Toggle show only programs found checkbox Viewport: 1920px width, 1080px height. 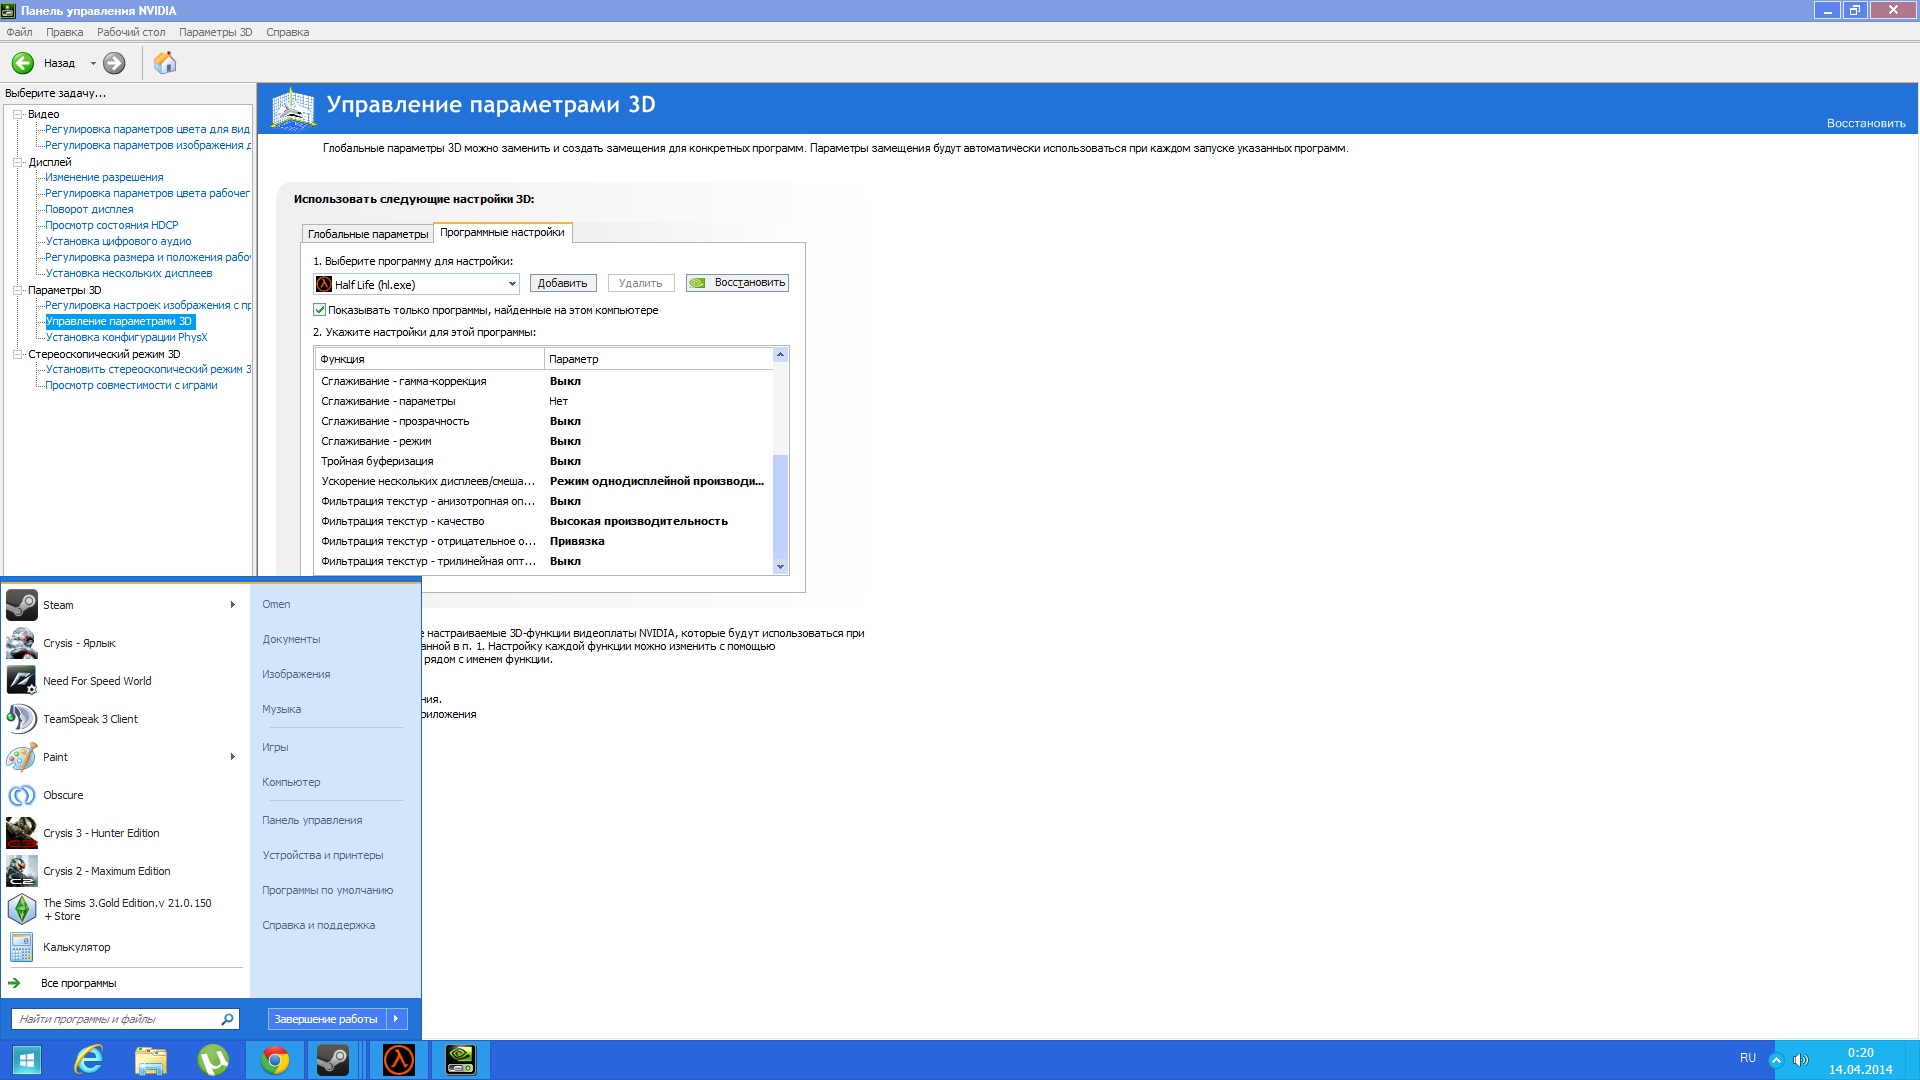coord(320,310)
